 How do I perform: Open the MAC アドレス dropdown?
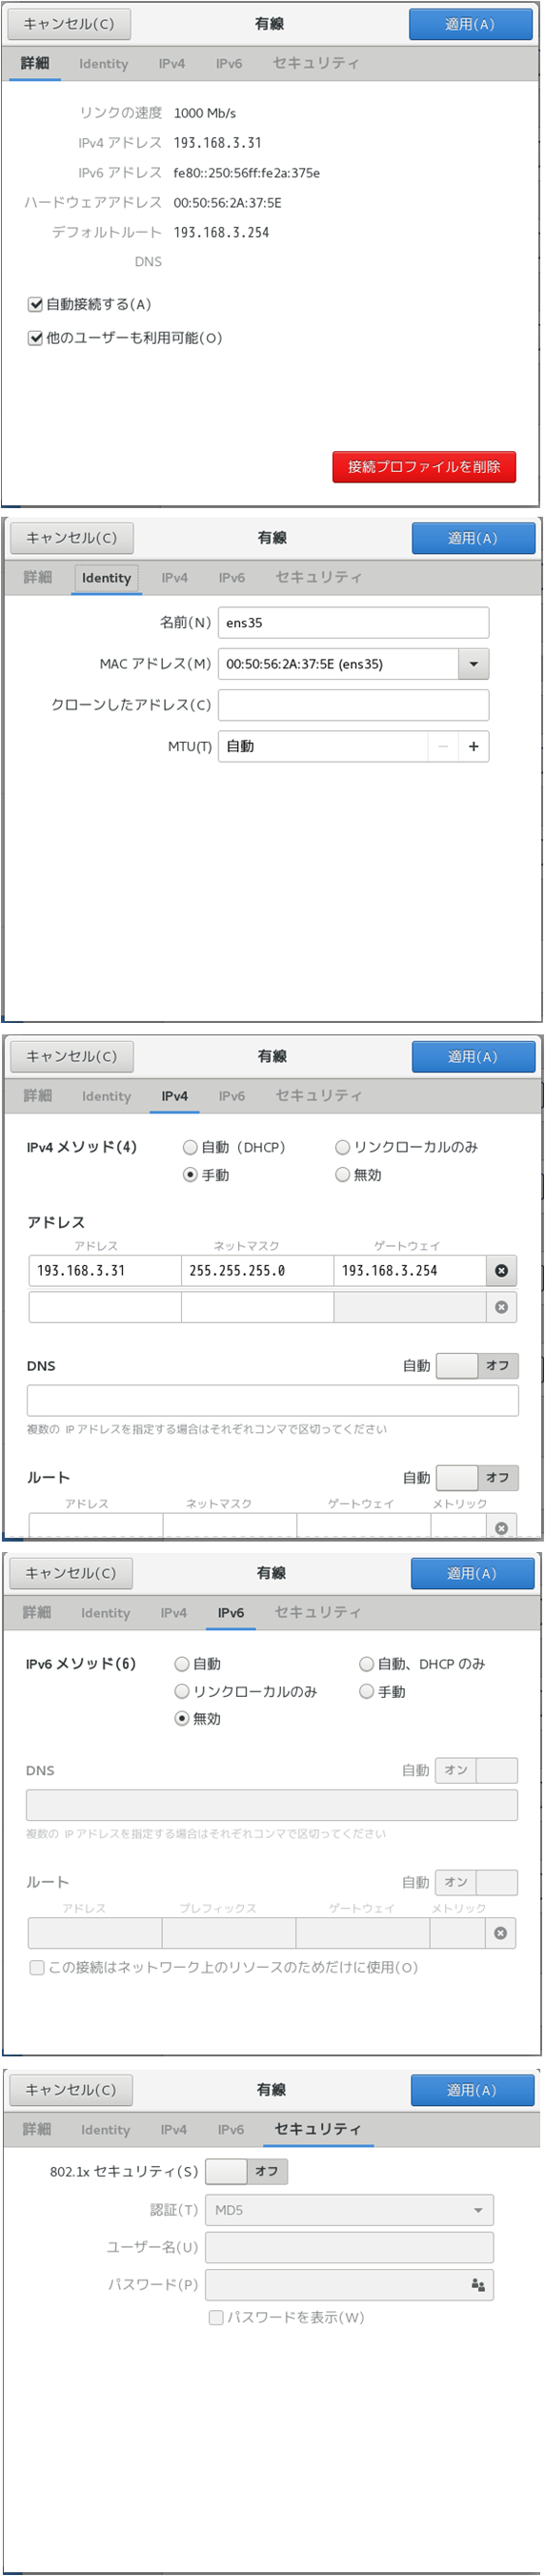pyautogui.click(x=473, y=664)
